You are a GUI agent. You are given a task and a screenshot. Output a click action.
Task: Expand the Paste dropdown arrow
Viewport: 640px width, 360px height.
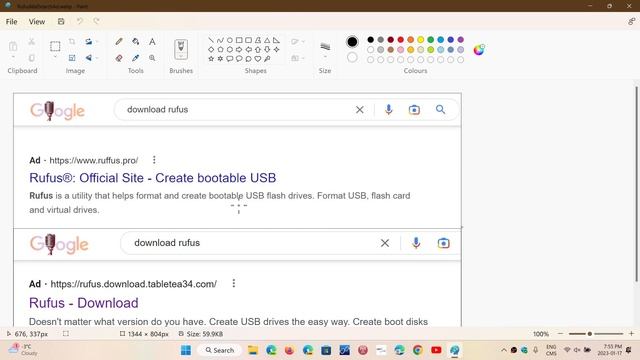click(13, 57)
